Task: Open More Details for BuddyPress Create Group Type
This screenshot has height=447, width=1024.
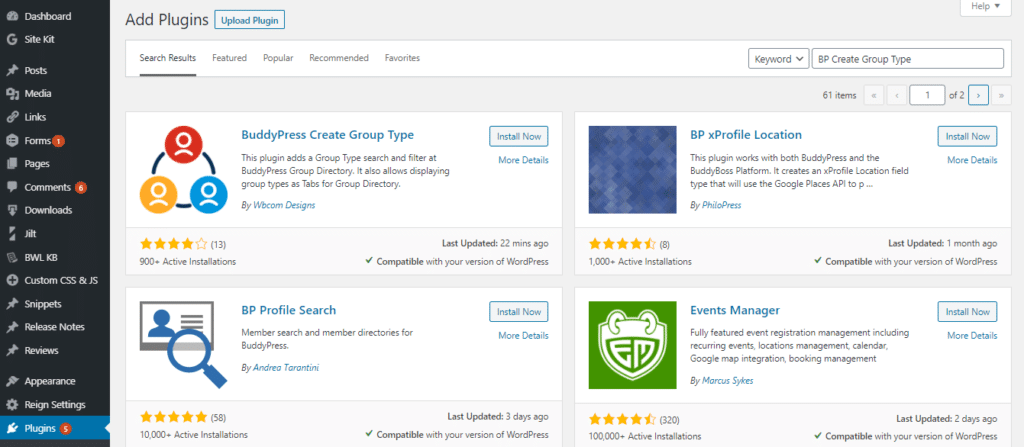Action: [523, 160]
